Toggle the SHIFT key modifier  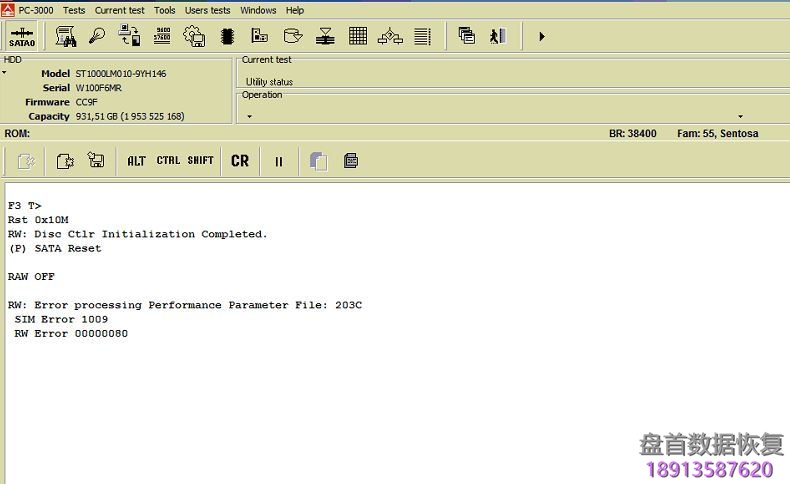pyautogui.click(x=200, y=160)
